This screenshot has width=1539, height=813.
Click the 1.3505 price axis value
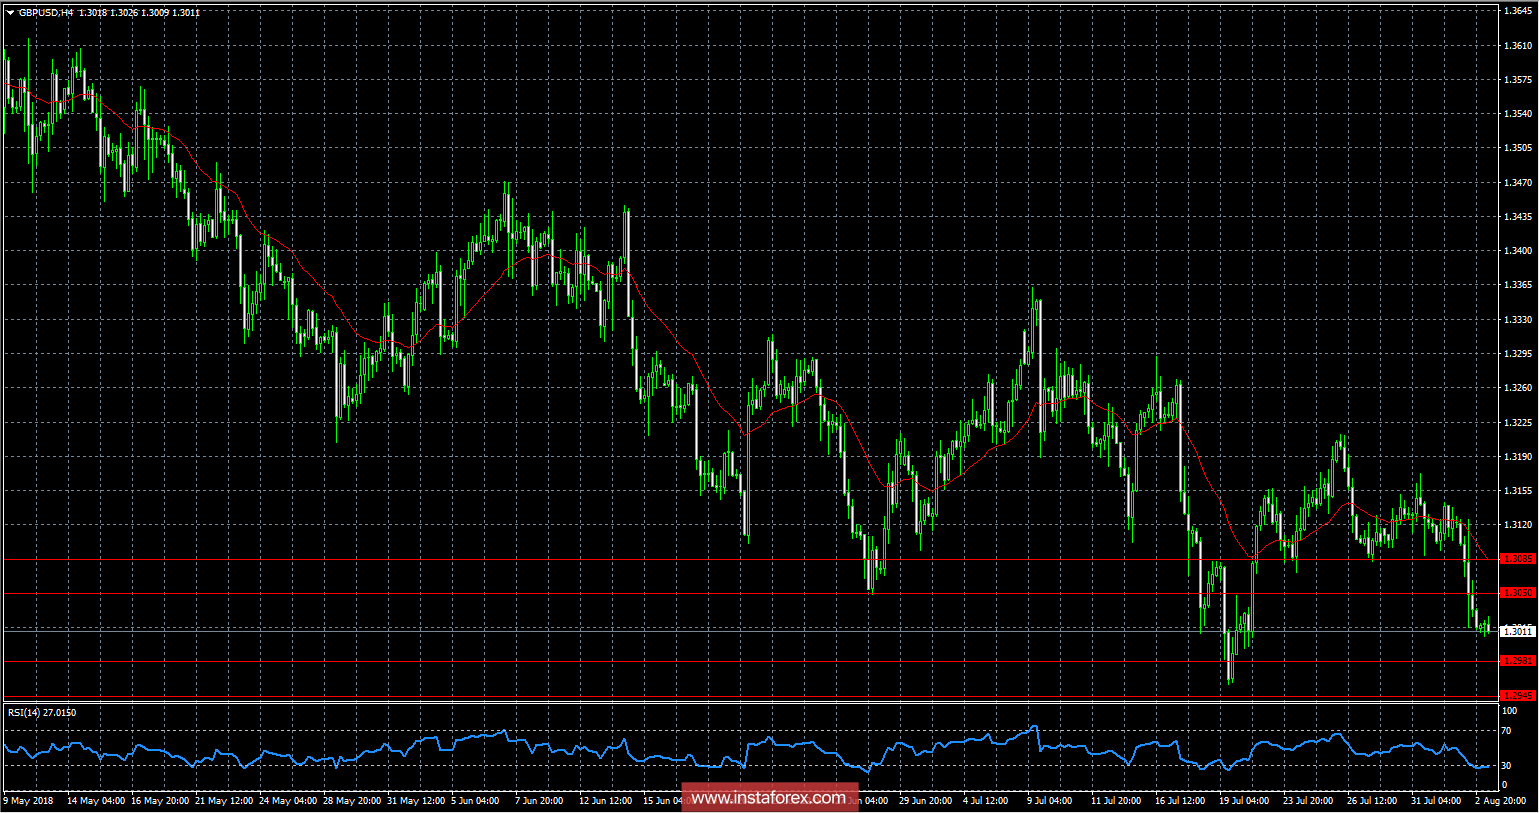(1518, 148)
